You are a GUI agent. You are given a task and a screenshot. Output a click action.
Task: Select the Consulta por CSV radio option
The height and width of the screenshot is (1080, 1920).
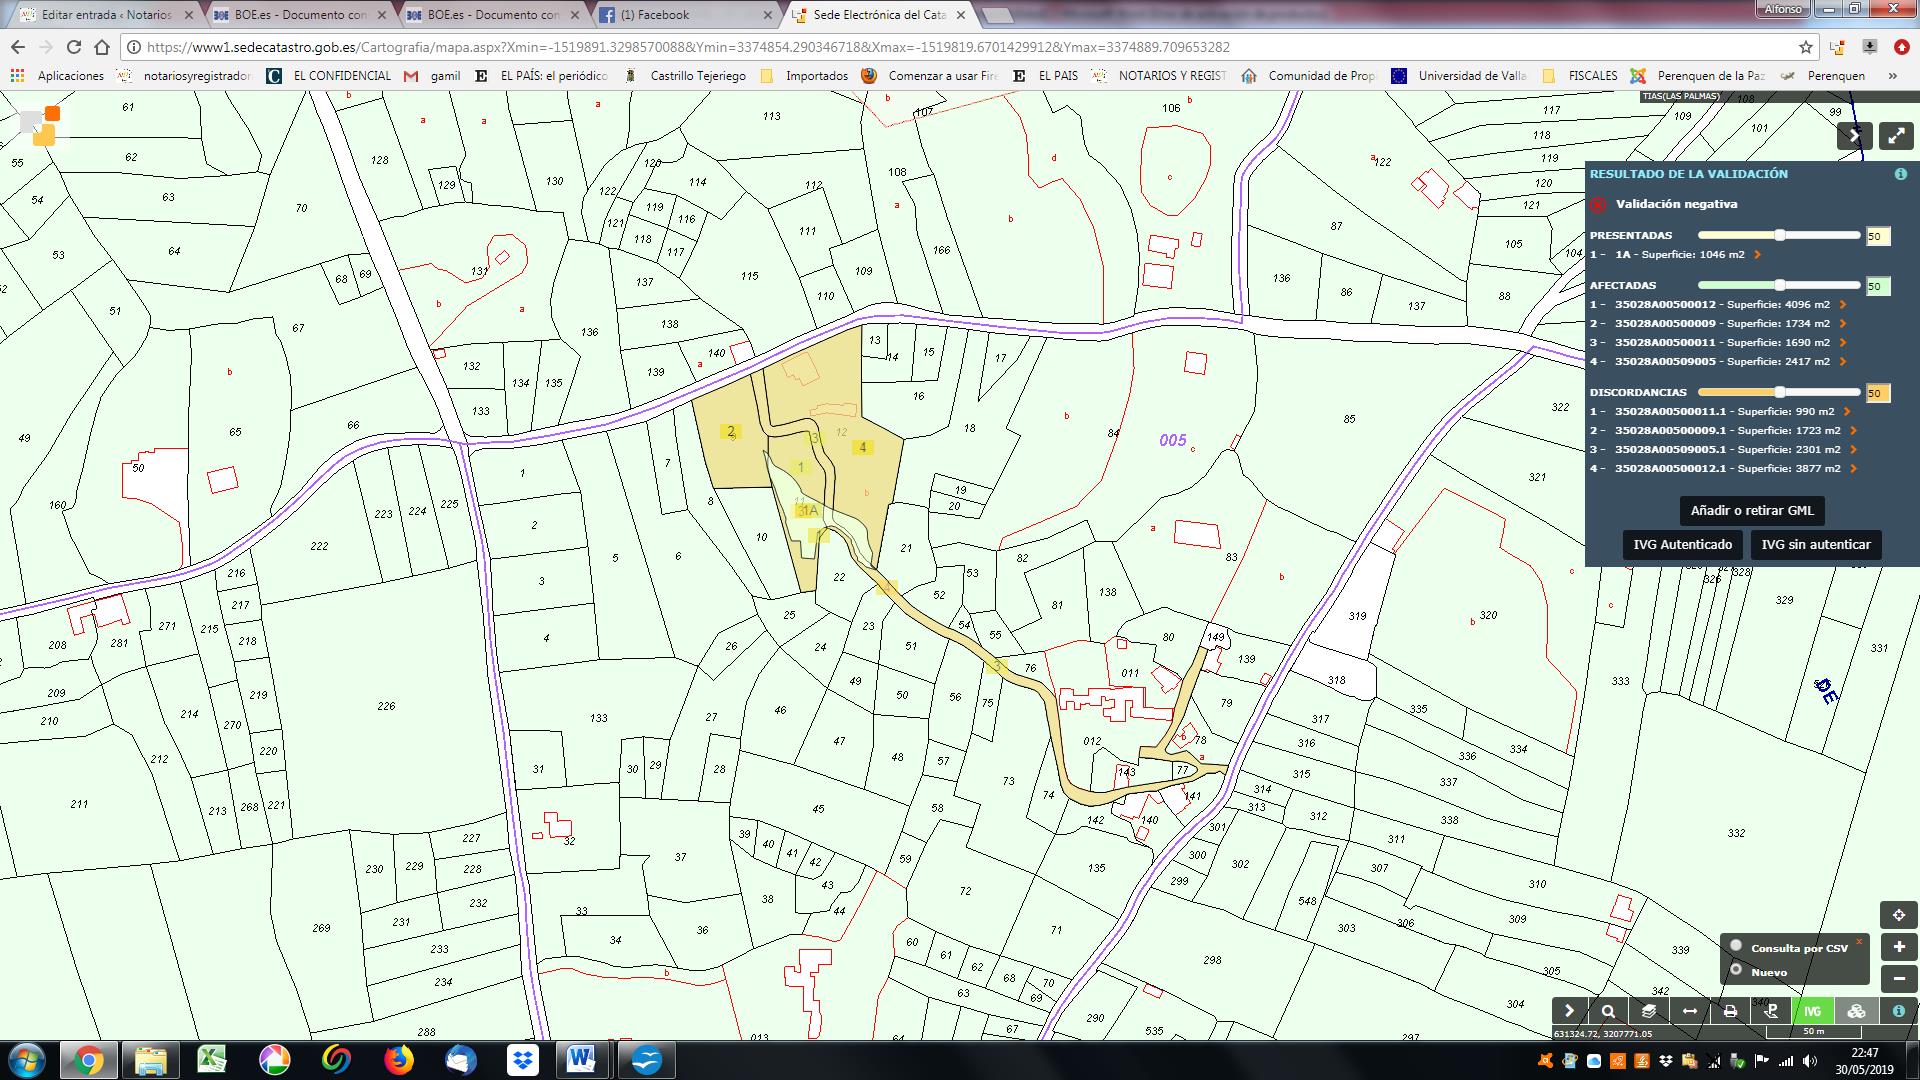pyautogui.click(x=1736, y=946)
